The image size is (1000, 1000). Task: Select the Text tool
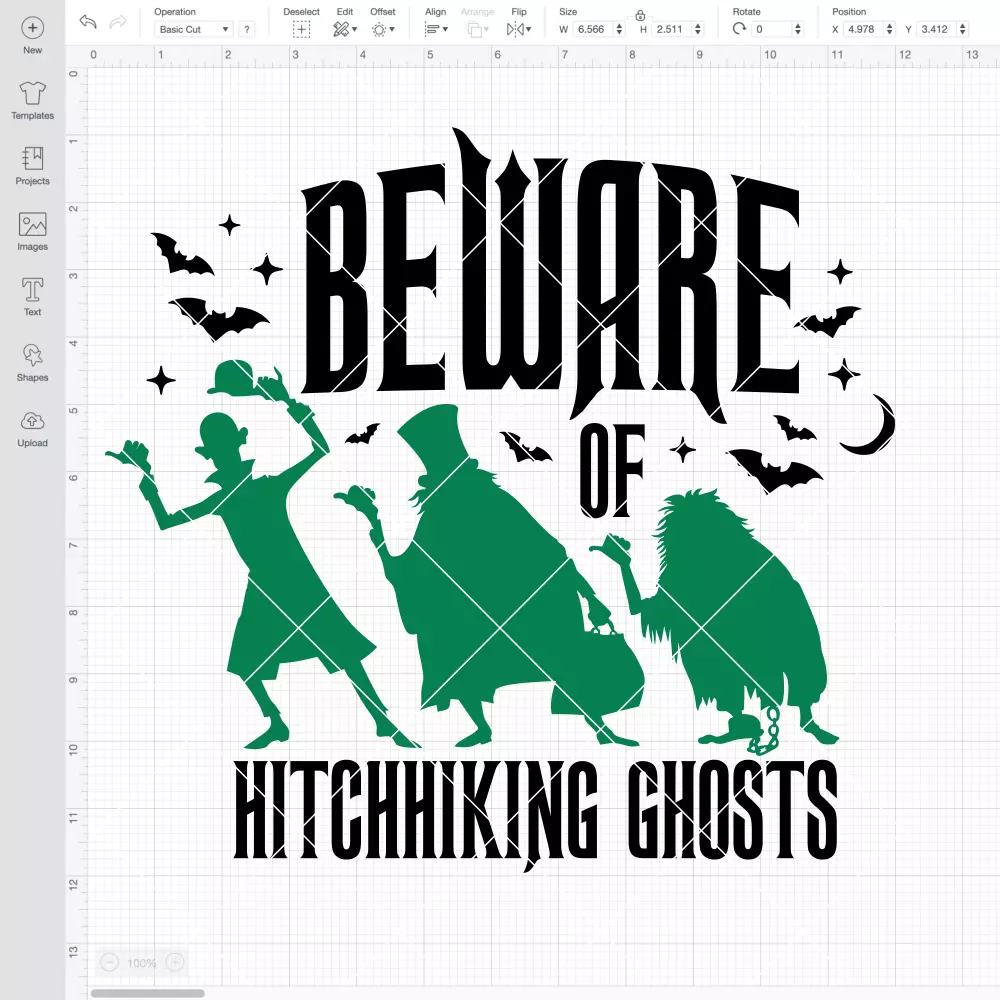pyautogui.click(x=33, y=297)
